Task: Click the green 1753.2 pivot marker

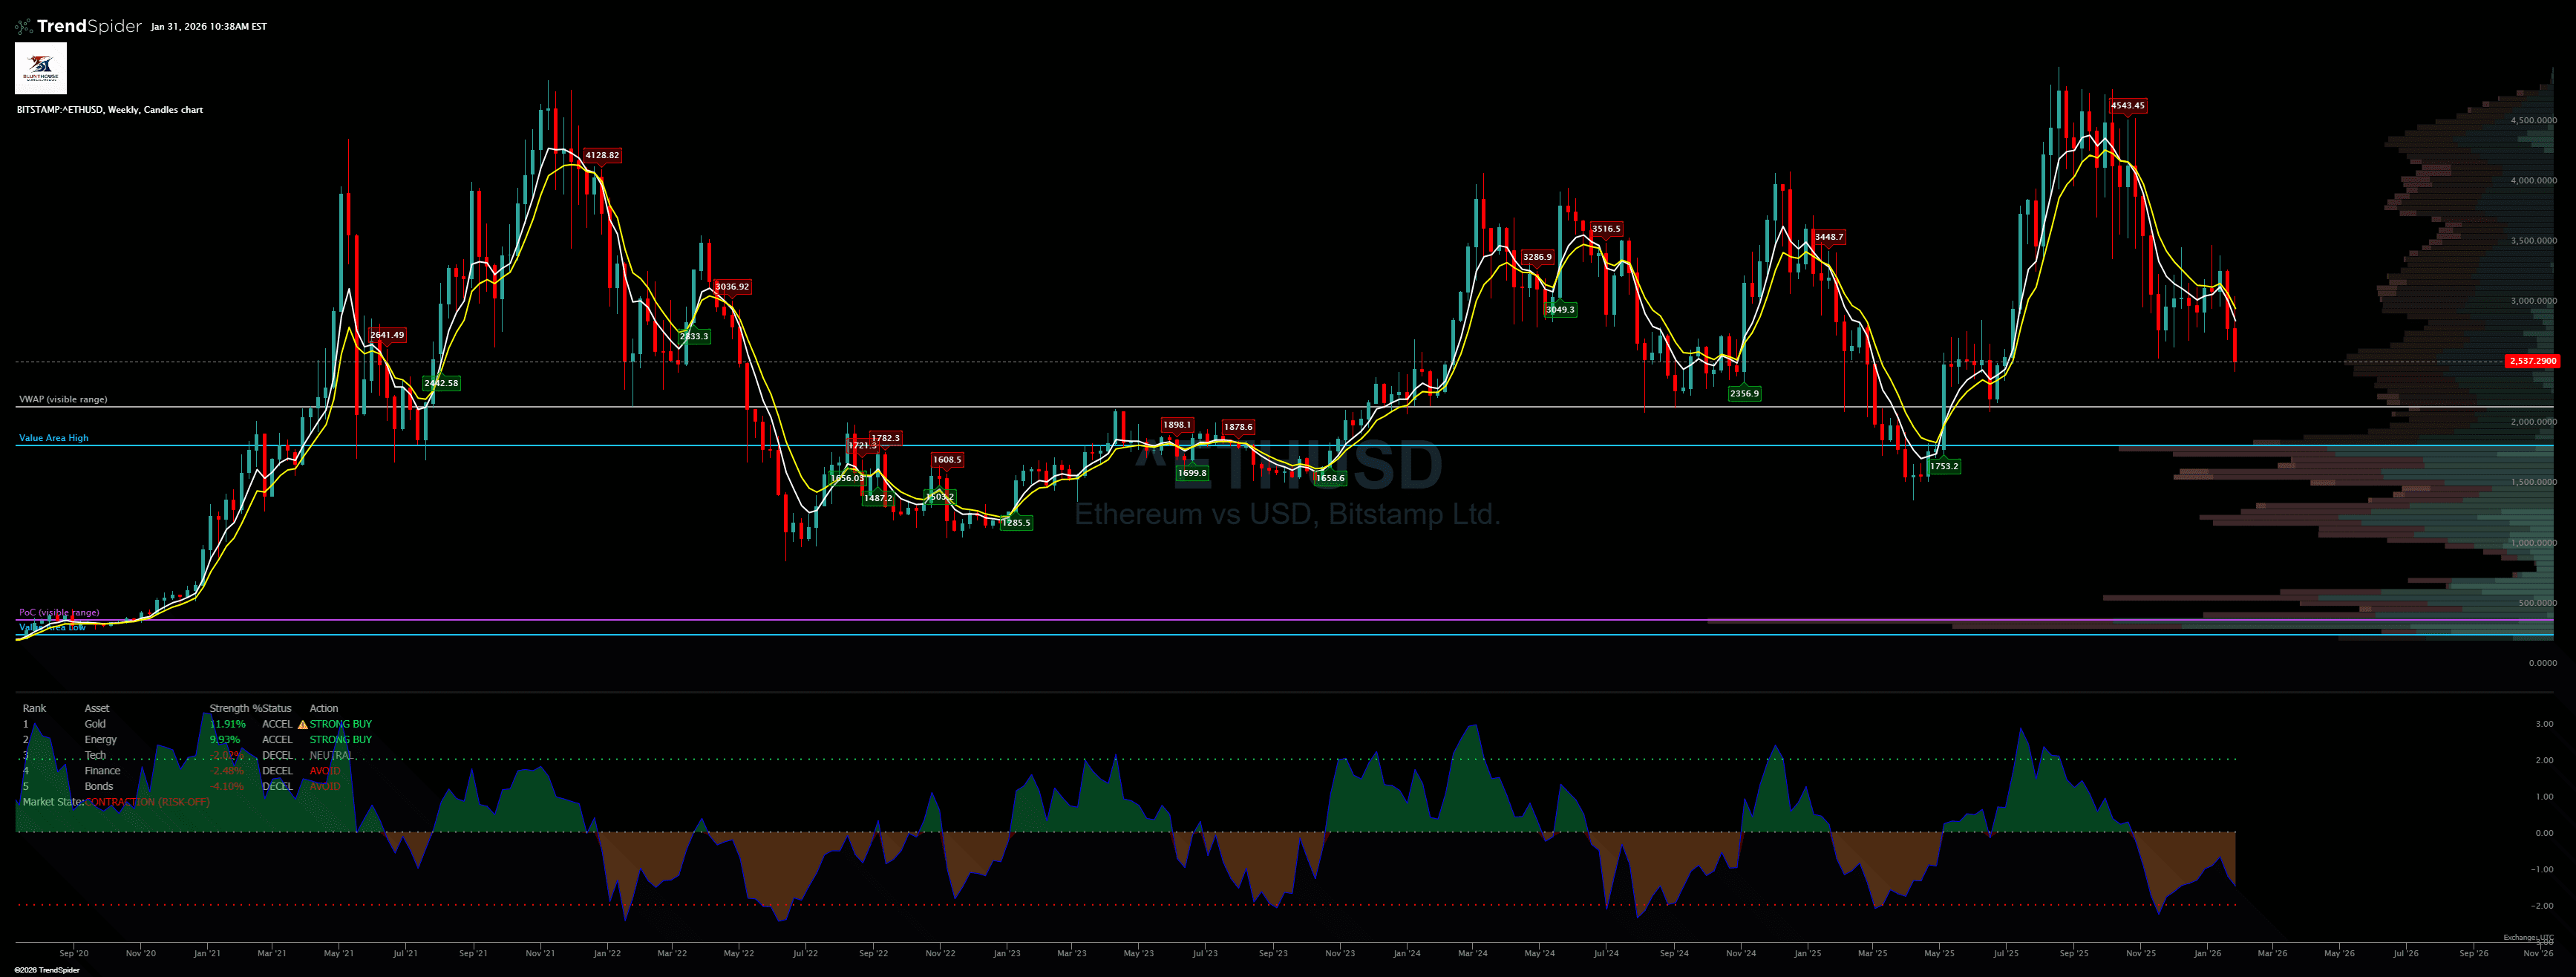Action: (1944, 466)
